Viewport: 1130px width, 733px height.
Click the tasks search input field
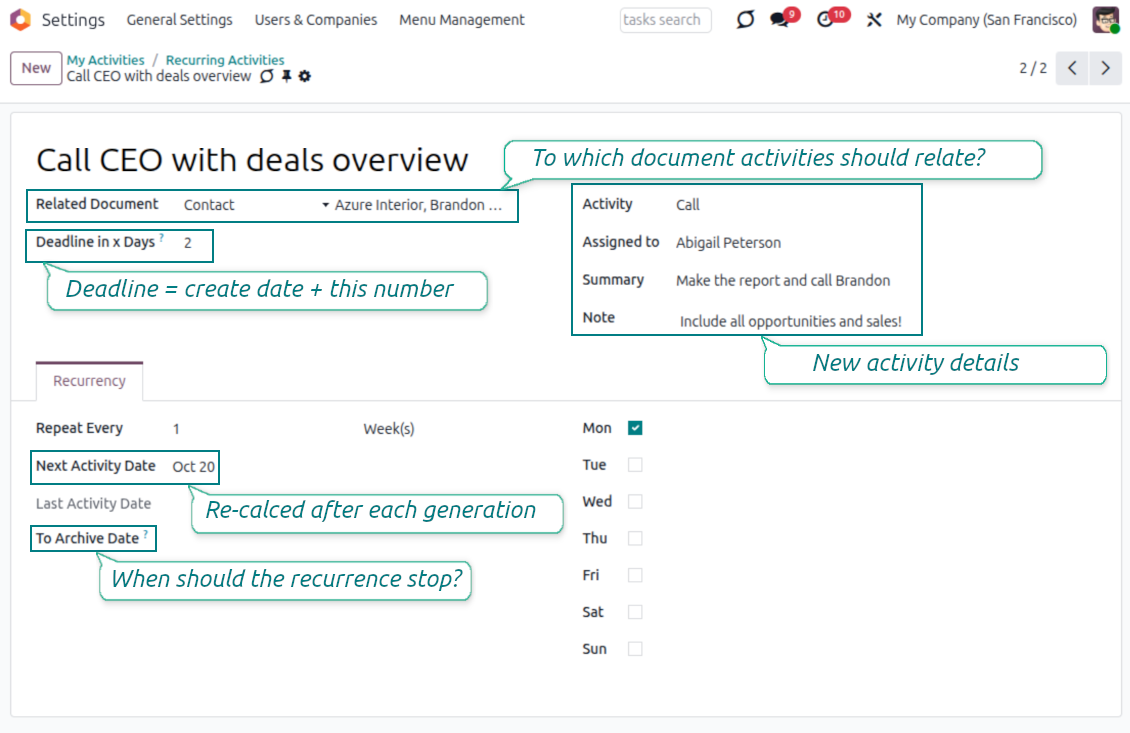coord(665,20)
